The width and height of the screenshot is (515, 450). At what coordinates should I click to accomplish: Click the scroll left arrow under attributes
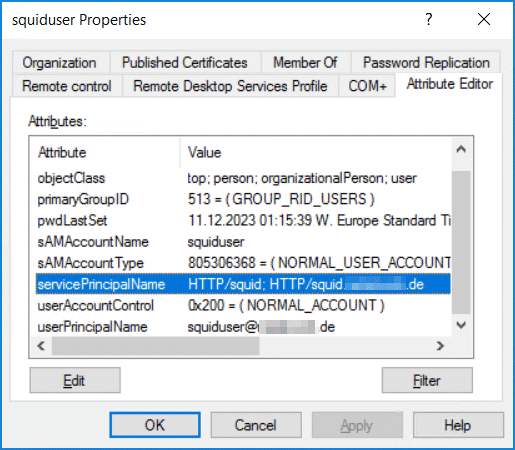click(41, 346)
